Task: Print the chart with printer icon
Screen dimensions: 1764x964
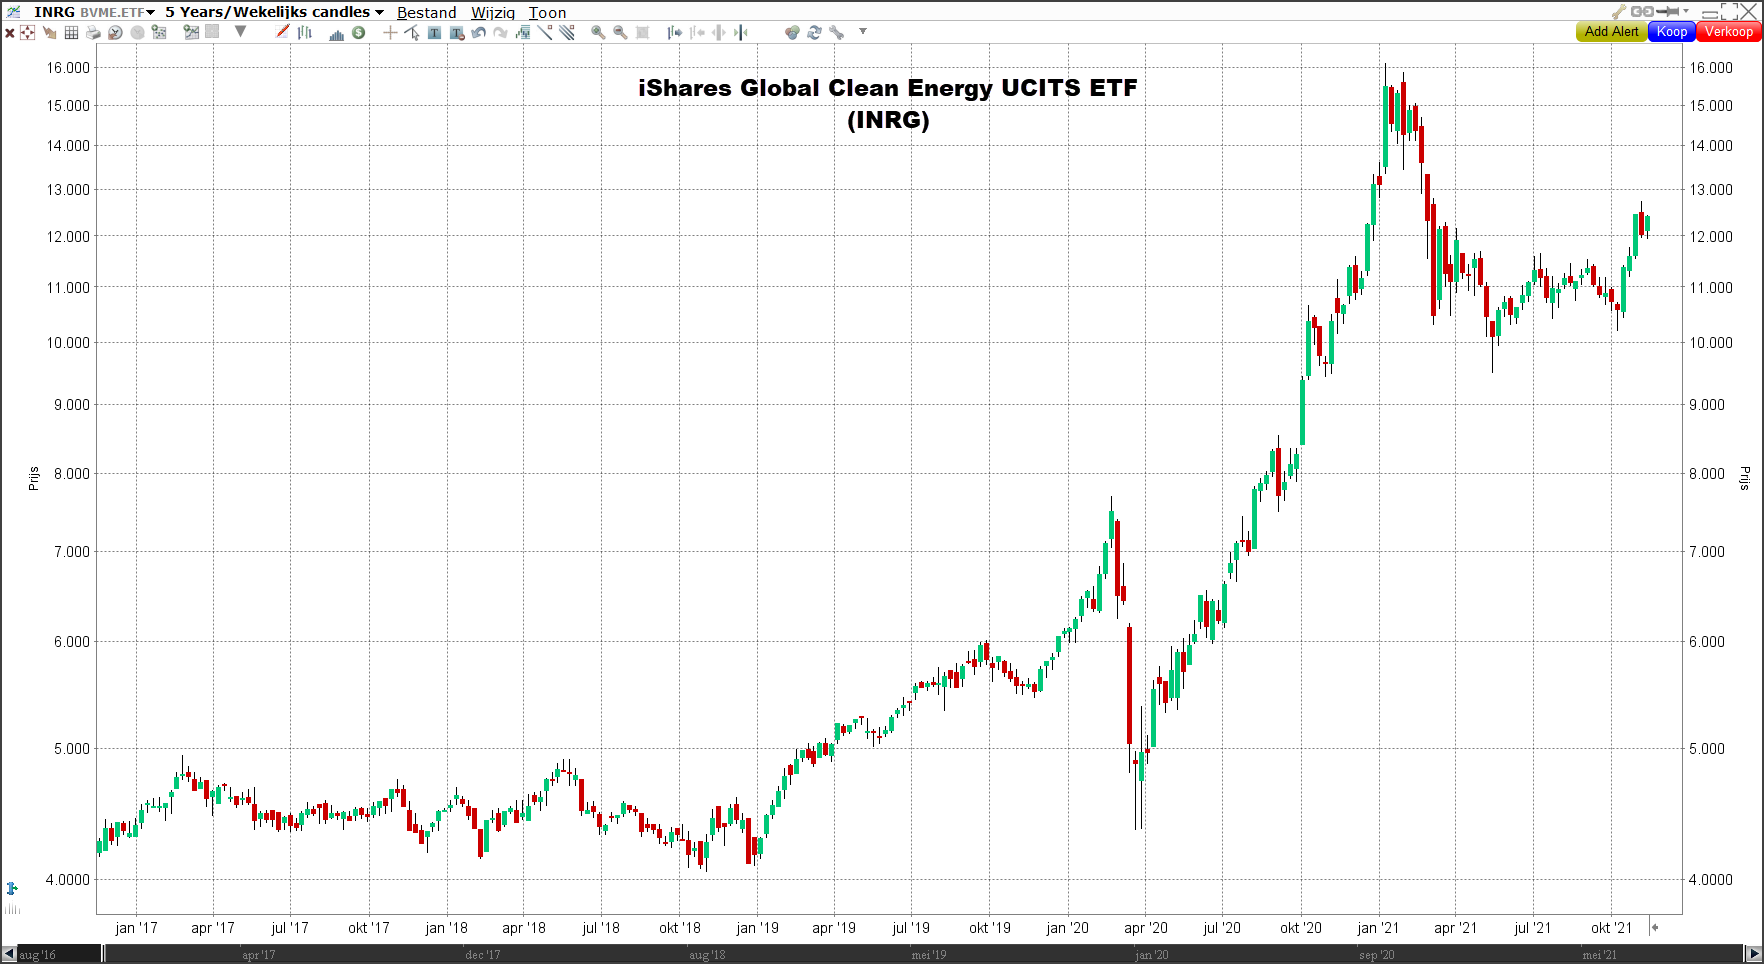Action: (x=93, y=33)
